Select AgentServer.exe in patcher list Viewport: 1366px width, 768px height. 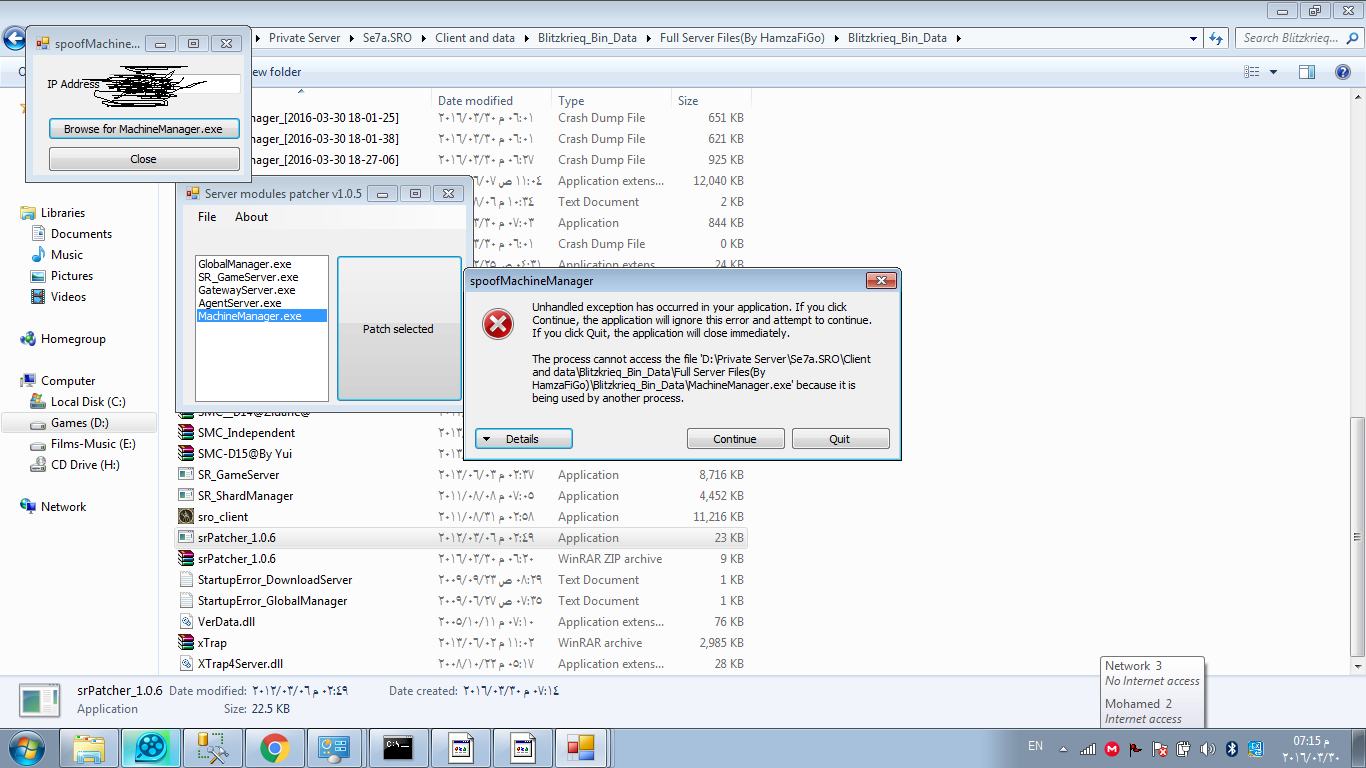[240, 303]
